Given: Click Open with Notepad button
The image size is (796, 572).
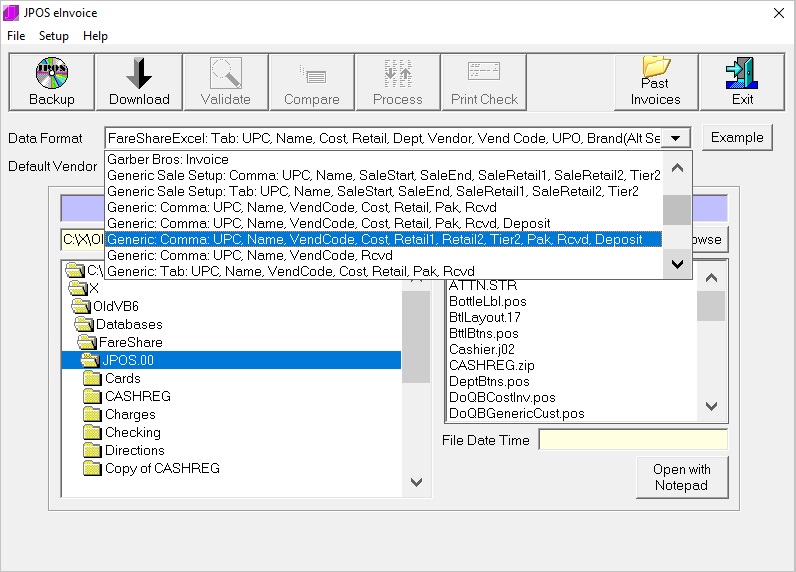Looking at the screenshot, I should pyautogui.click(x=682, y=477).
